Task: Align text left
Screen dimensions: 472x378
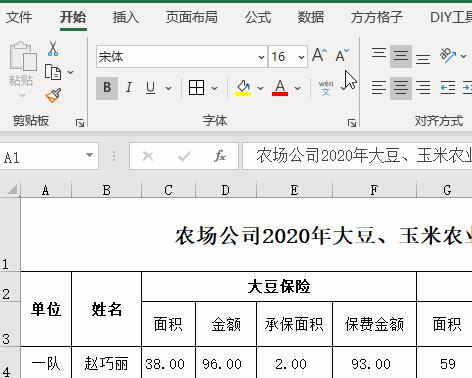Action: (379, 88)
